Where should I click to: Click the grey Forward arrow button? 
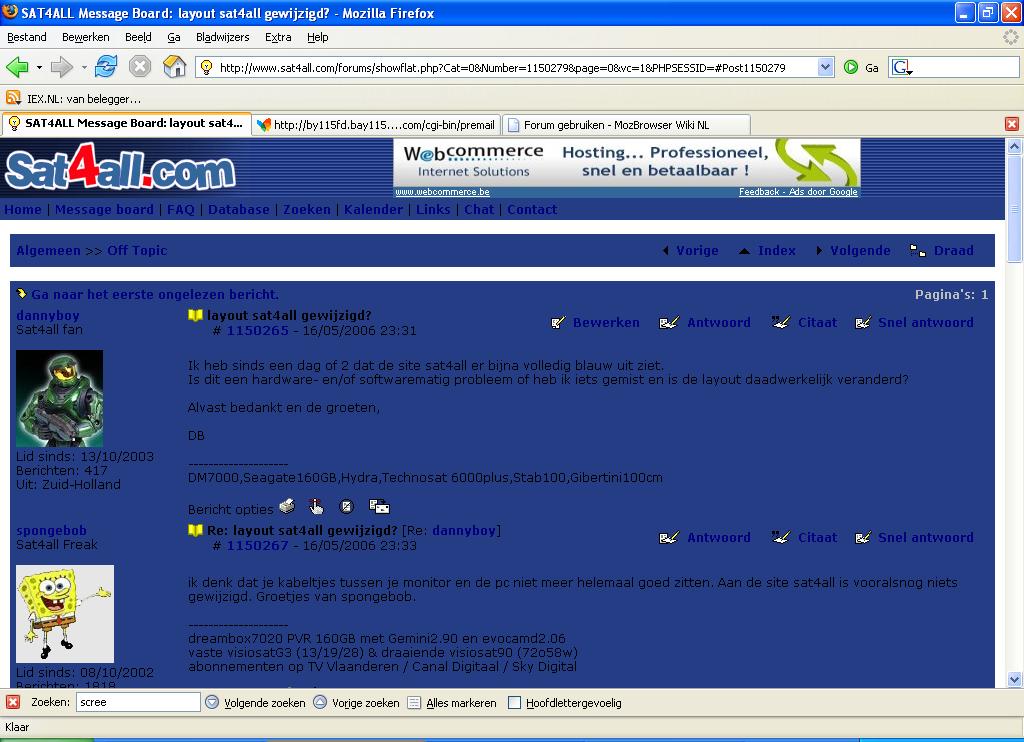61,67
